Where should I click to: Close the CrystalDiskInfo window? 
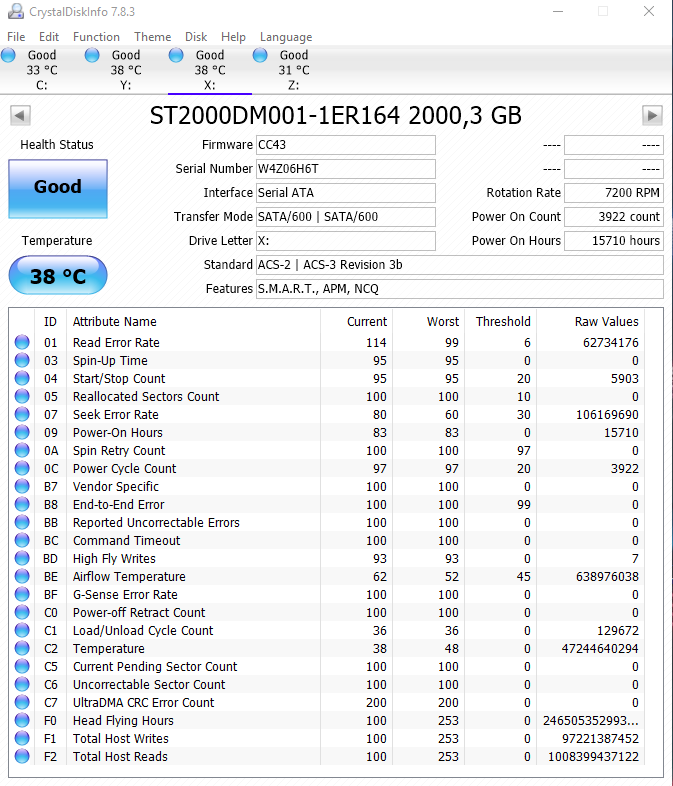649,11
